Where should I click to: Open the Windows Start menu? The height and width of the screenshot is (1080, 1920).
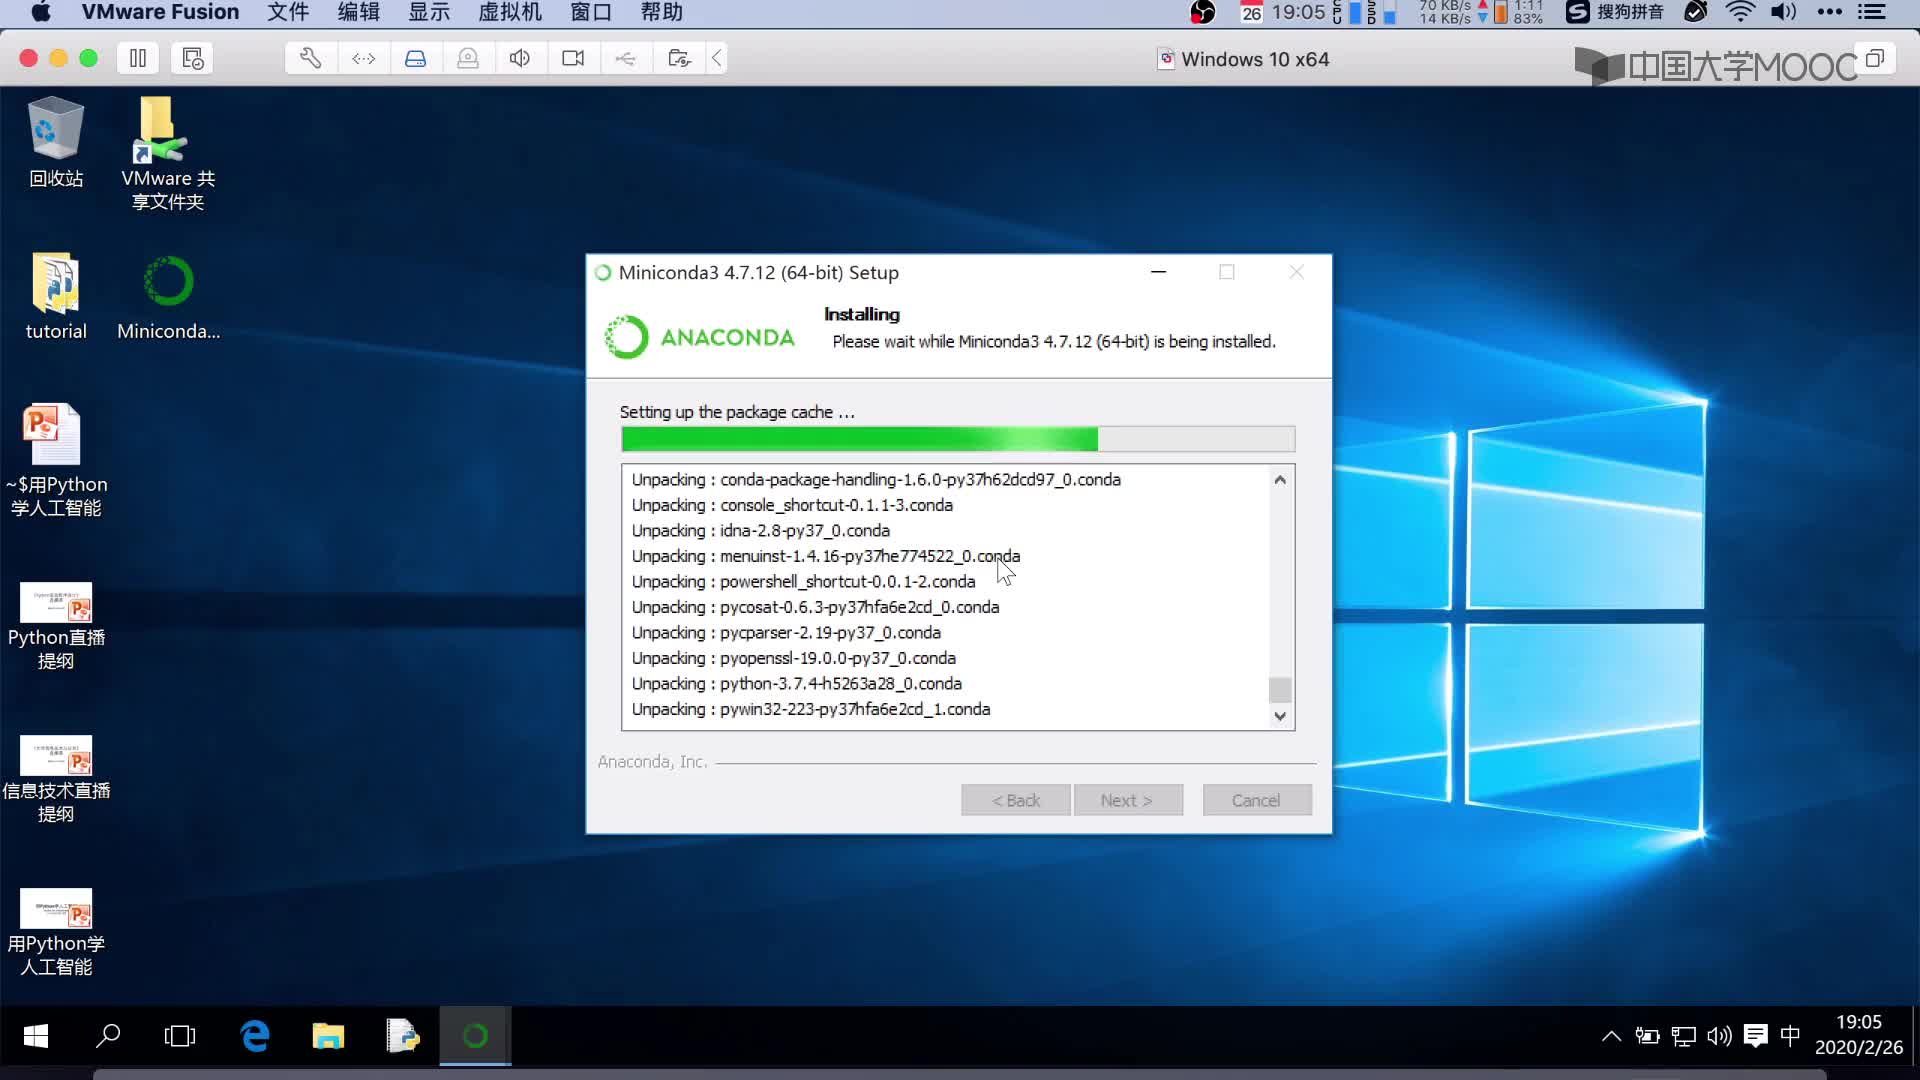36,1036
